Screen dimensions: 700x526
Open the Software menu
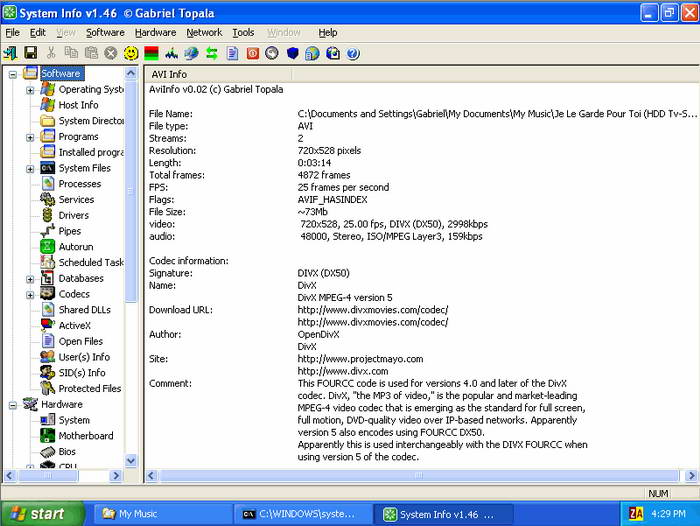[x=105, y=33]
